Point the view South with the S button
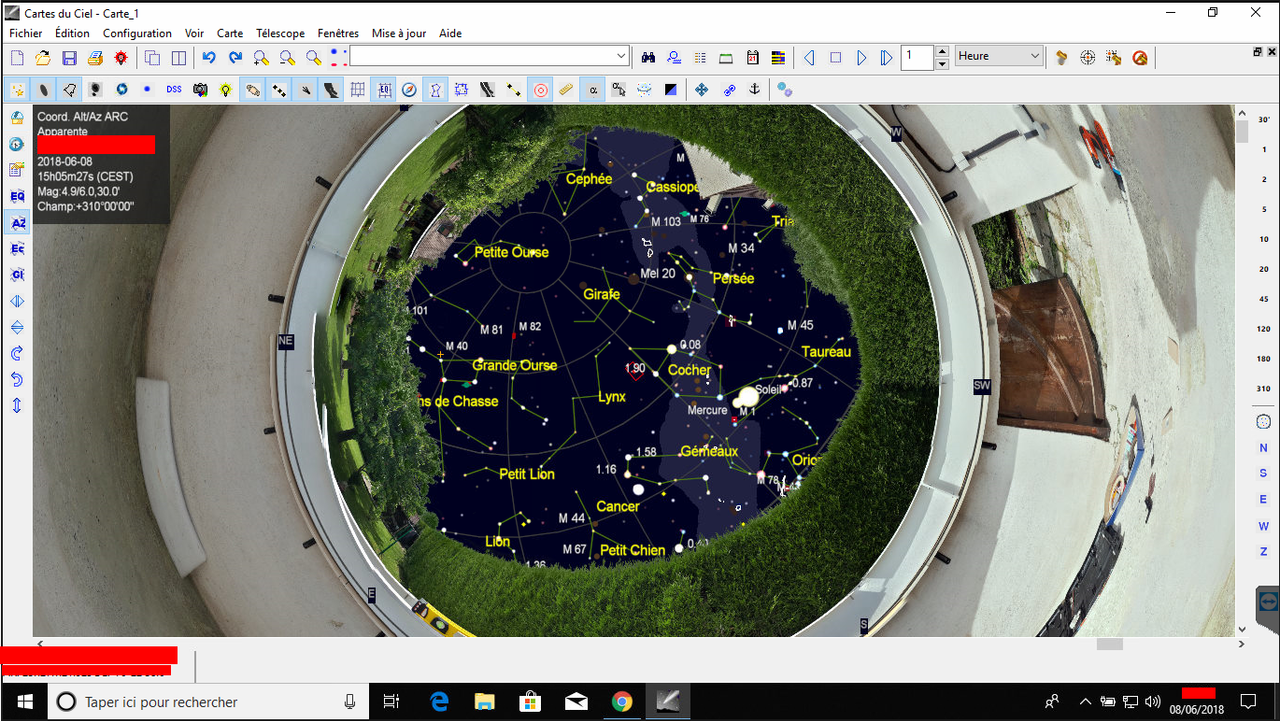1280x721 pixels. pyautogui.click(x=1264, y=474)
